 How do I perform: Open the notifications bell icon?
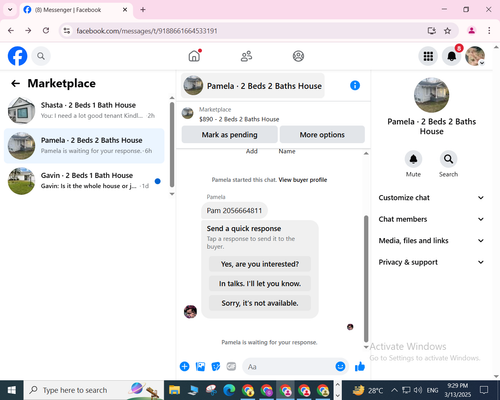point(452,56)
